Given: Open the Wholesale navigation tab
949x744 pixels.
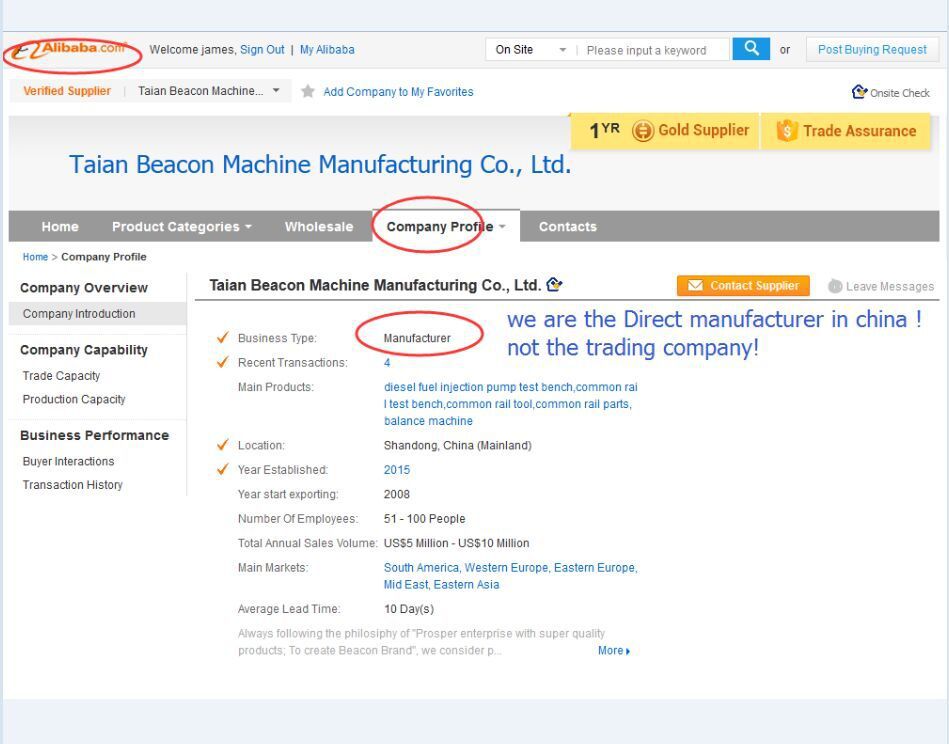Looking at the screenshot, I should coord(319,226).
